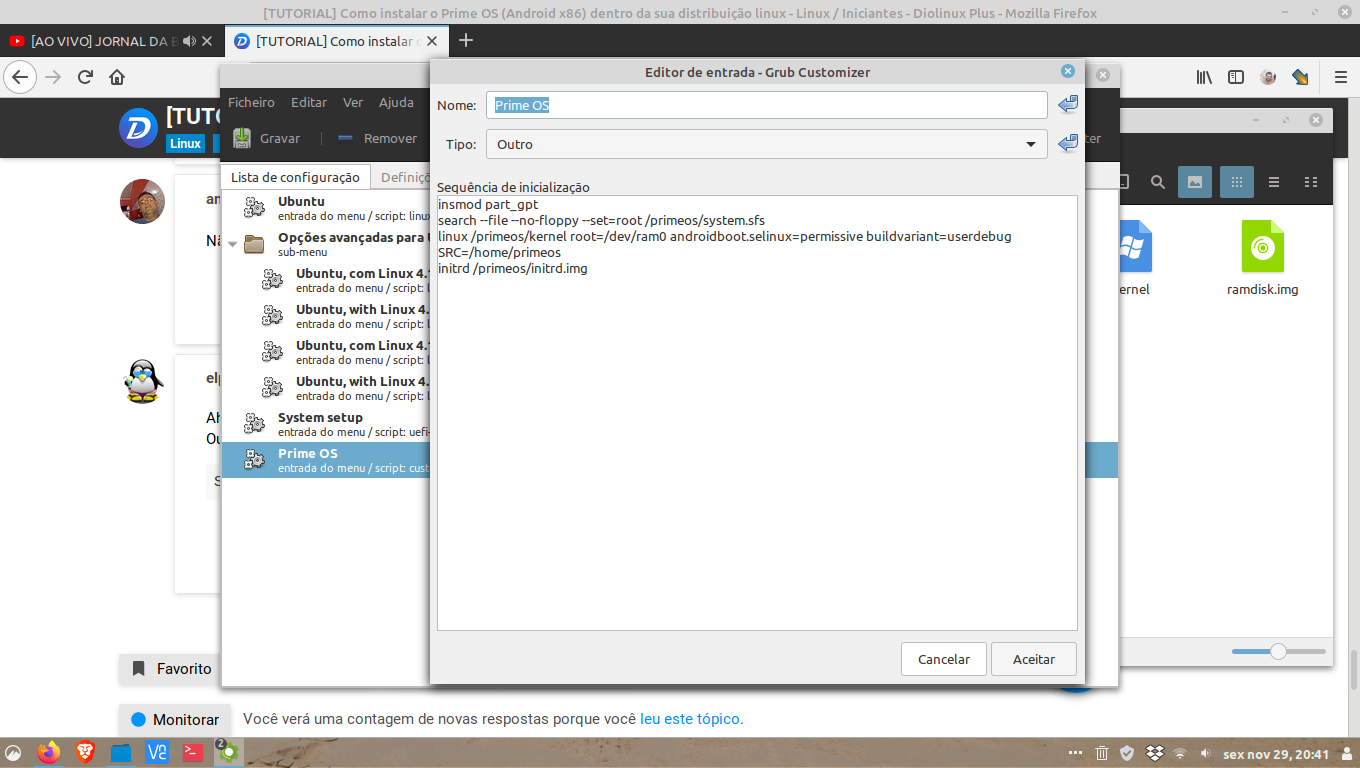Open the Tipo dropdown showing Outro
This screenshot has height=768, width=1360.
(x=767, y=144)
